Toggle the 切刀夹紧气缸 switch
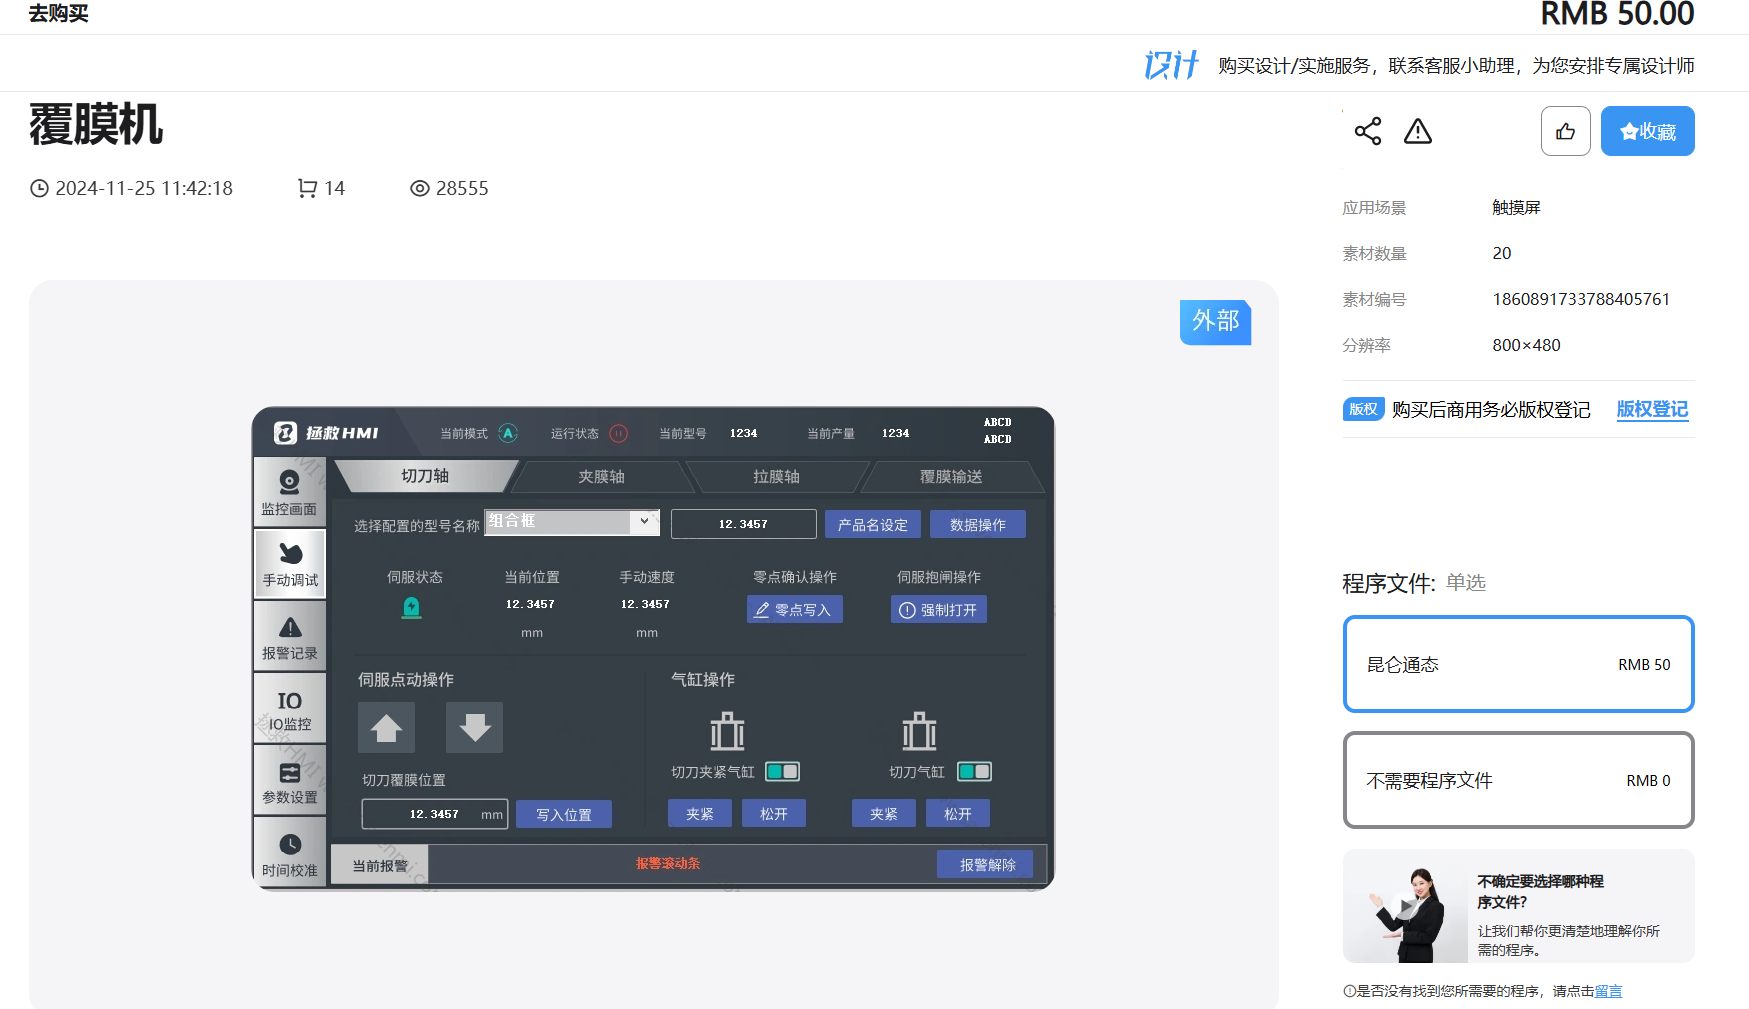 (x=782, y=771)
